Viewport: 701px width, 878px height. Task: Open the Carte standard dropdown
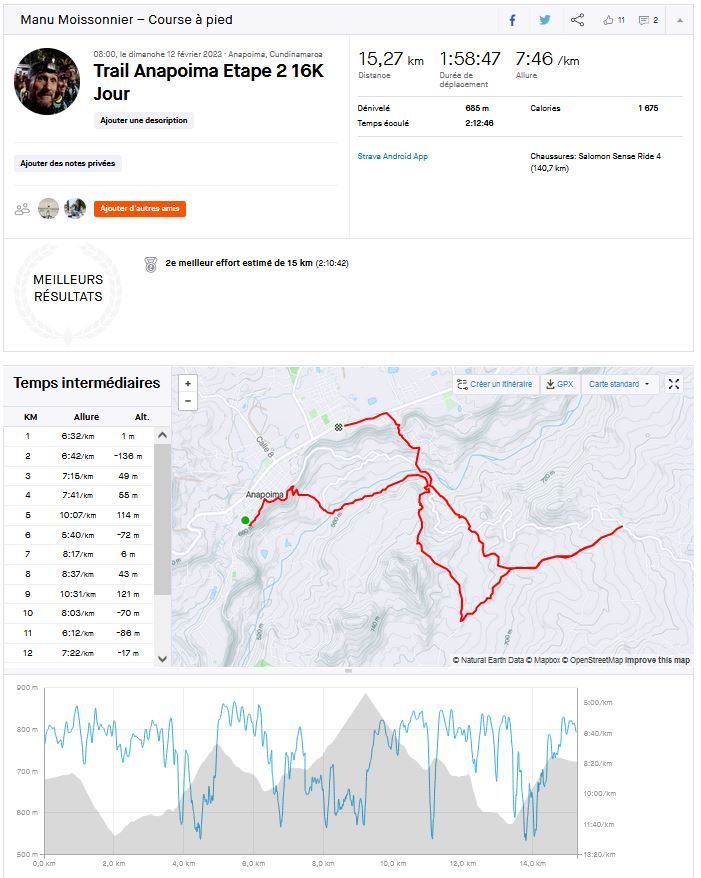619,384
